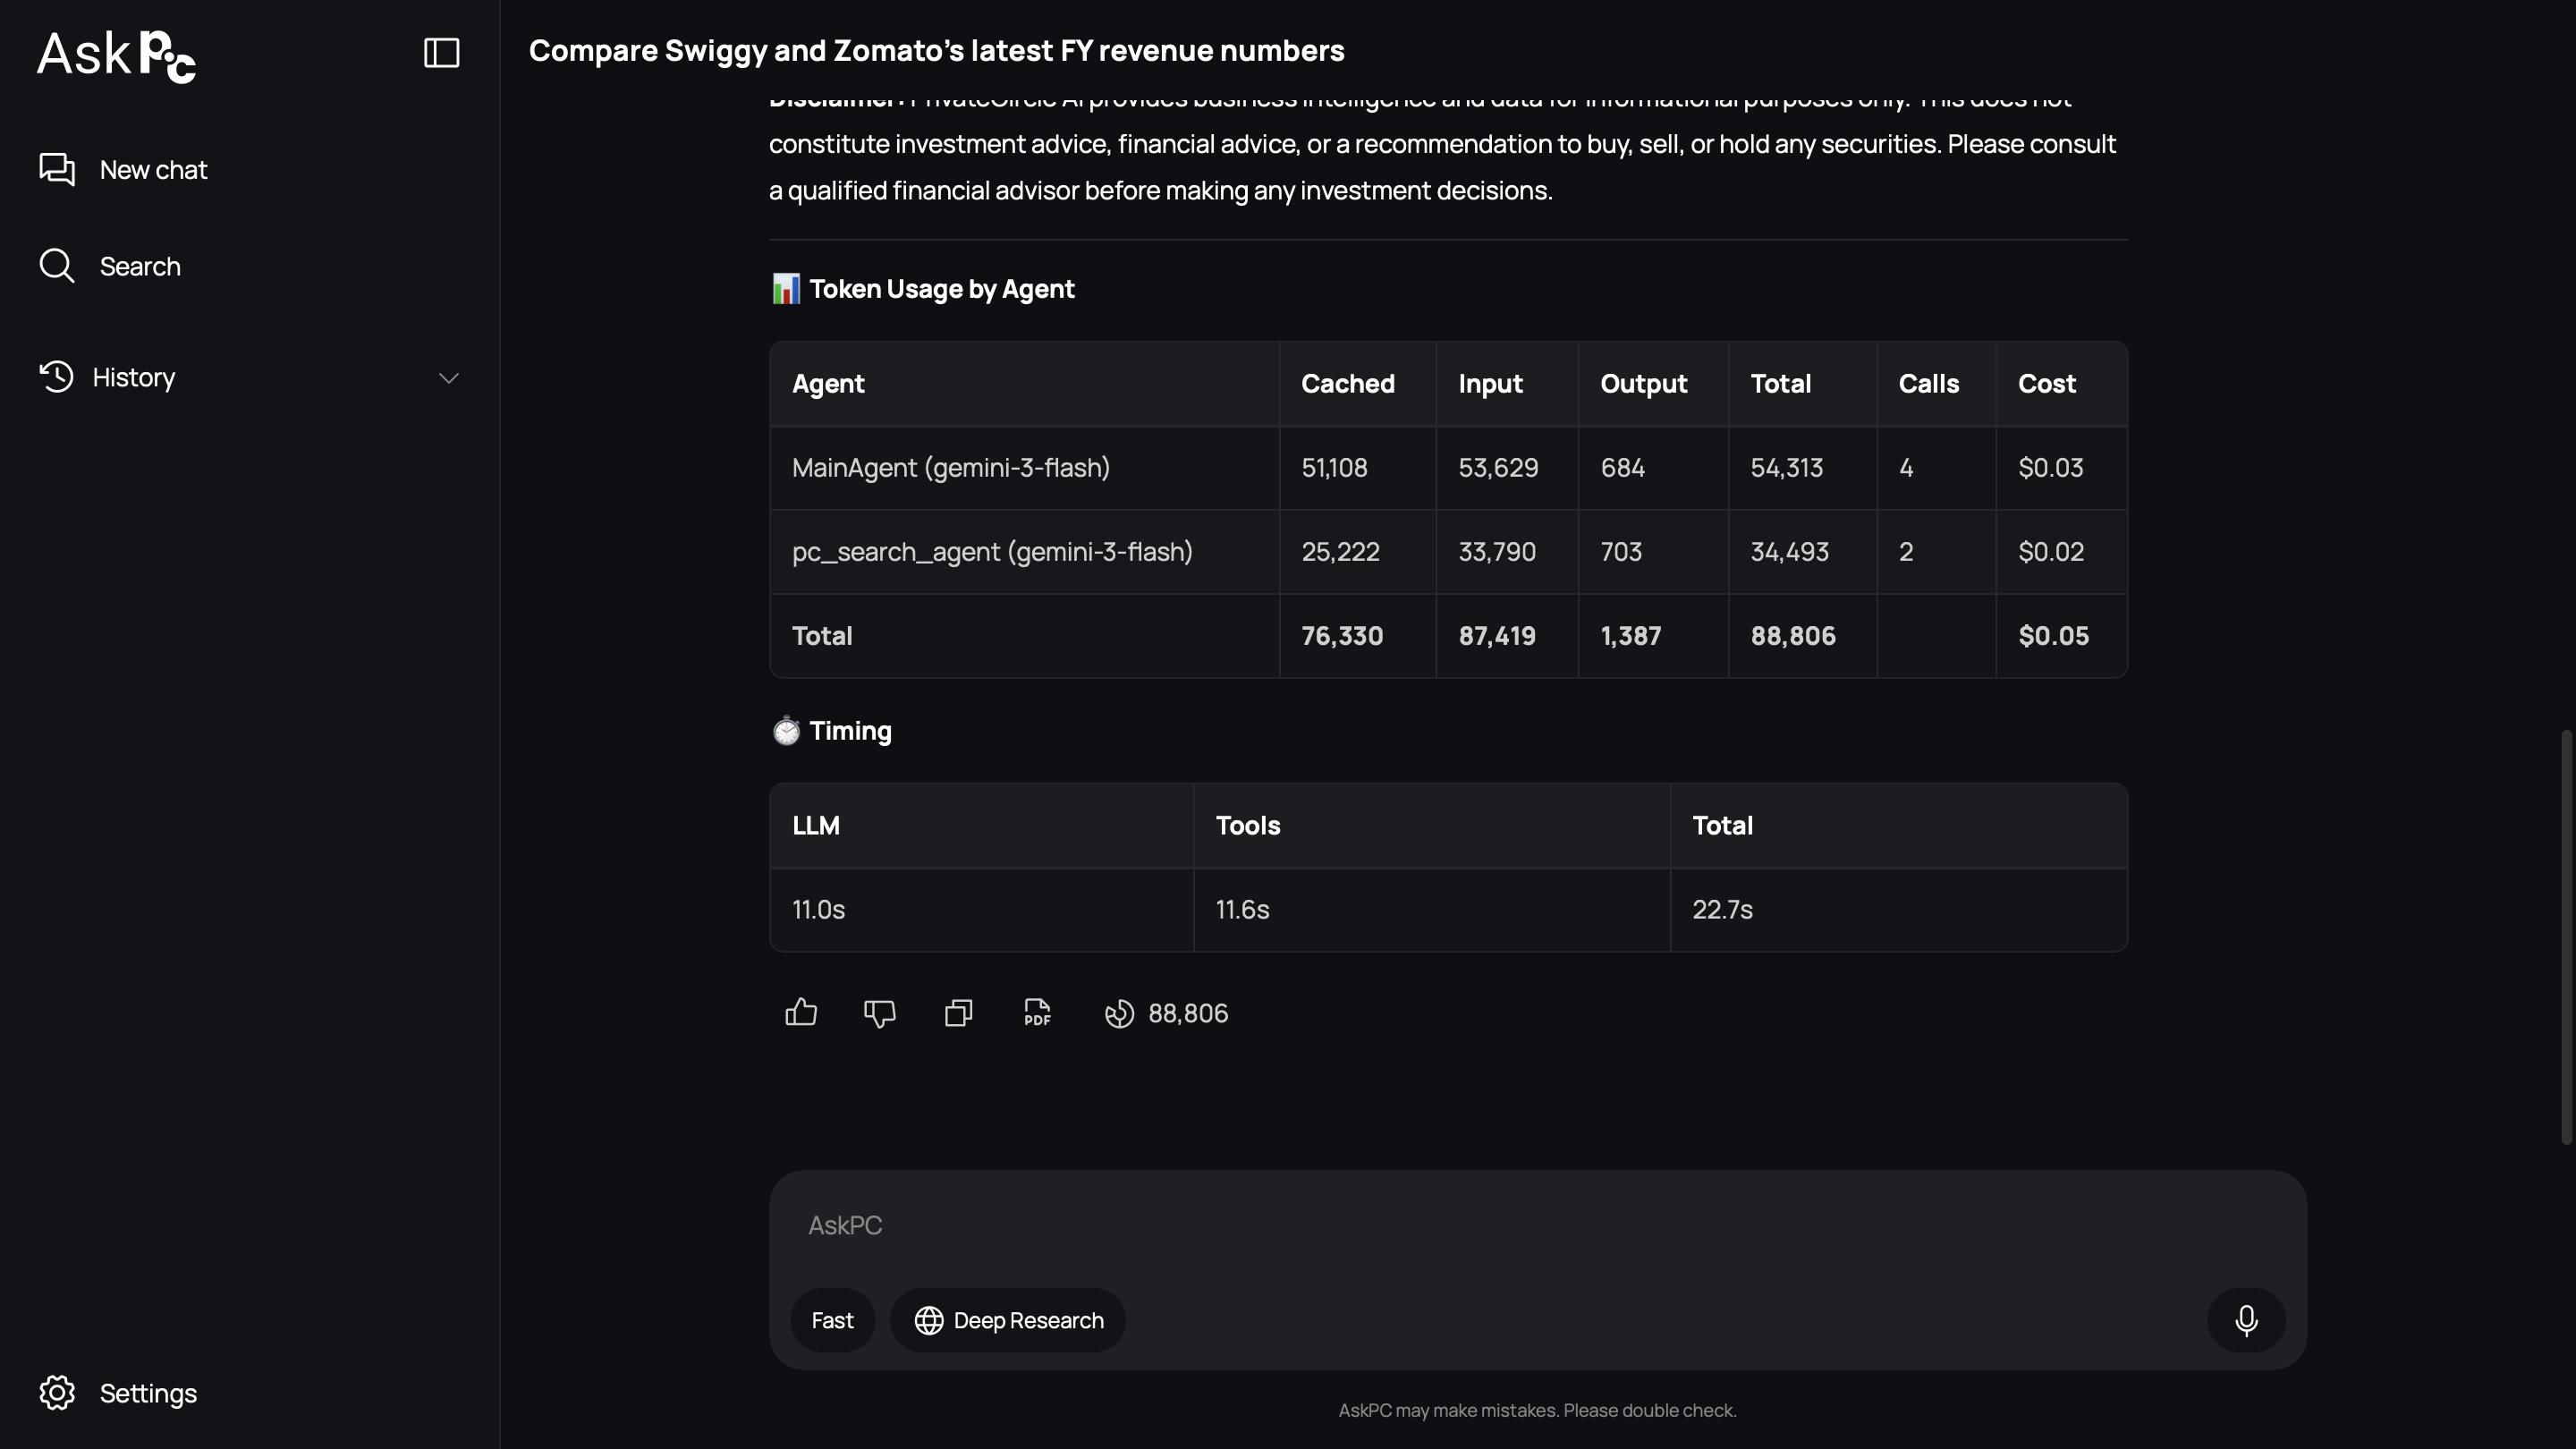Click the 34,493 total value

pos(1789,552)
